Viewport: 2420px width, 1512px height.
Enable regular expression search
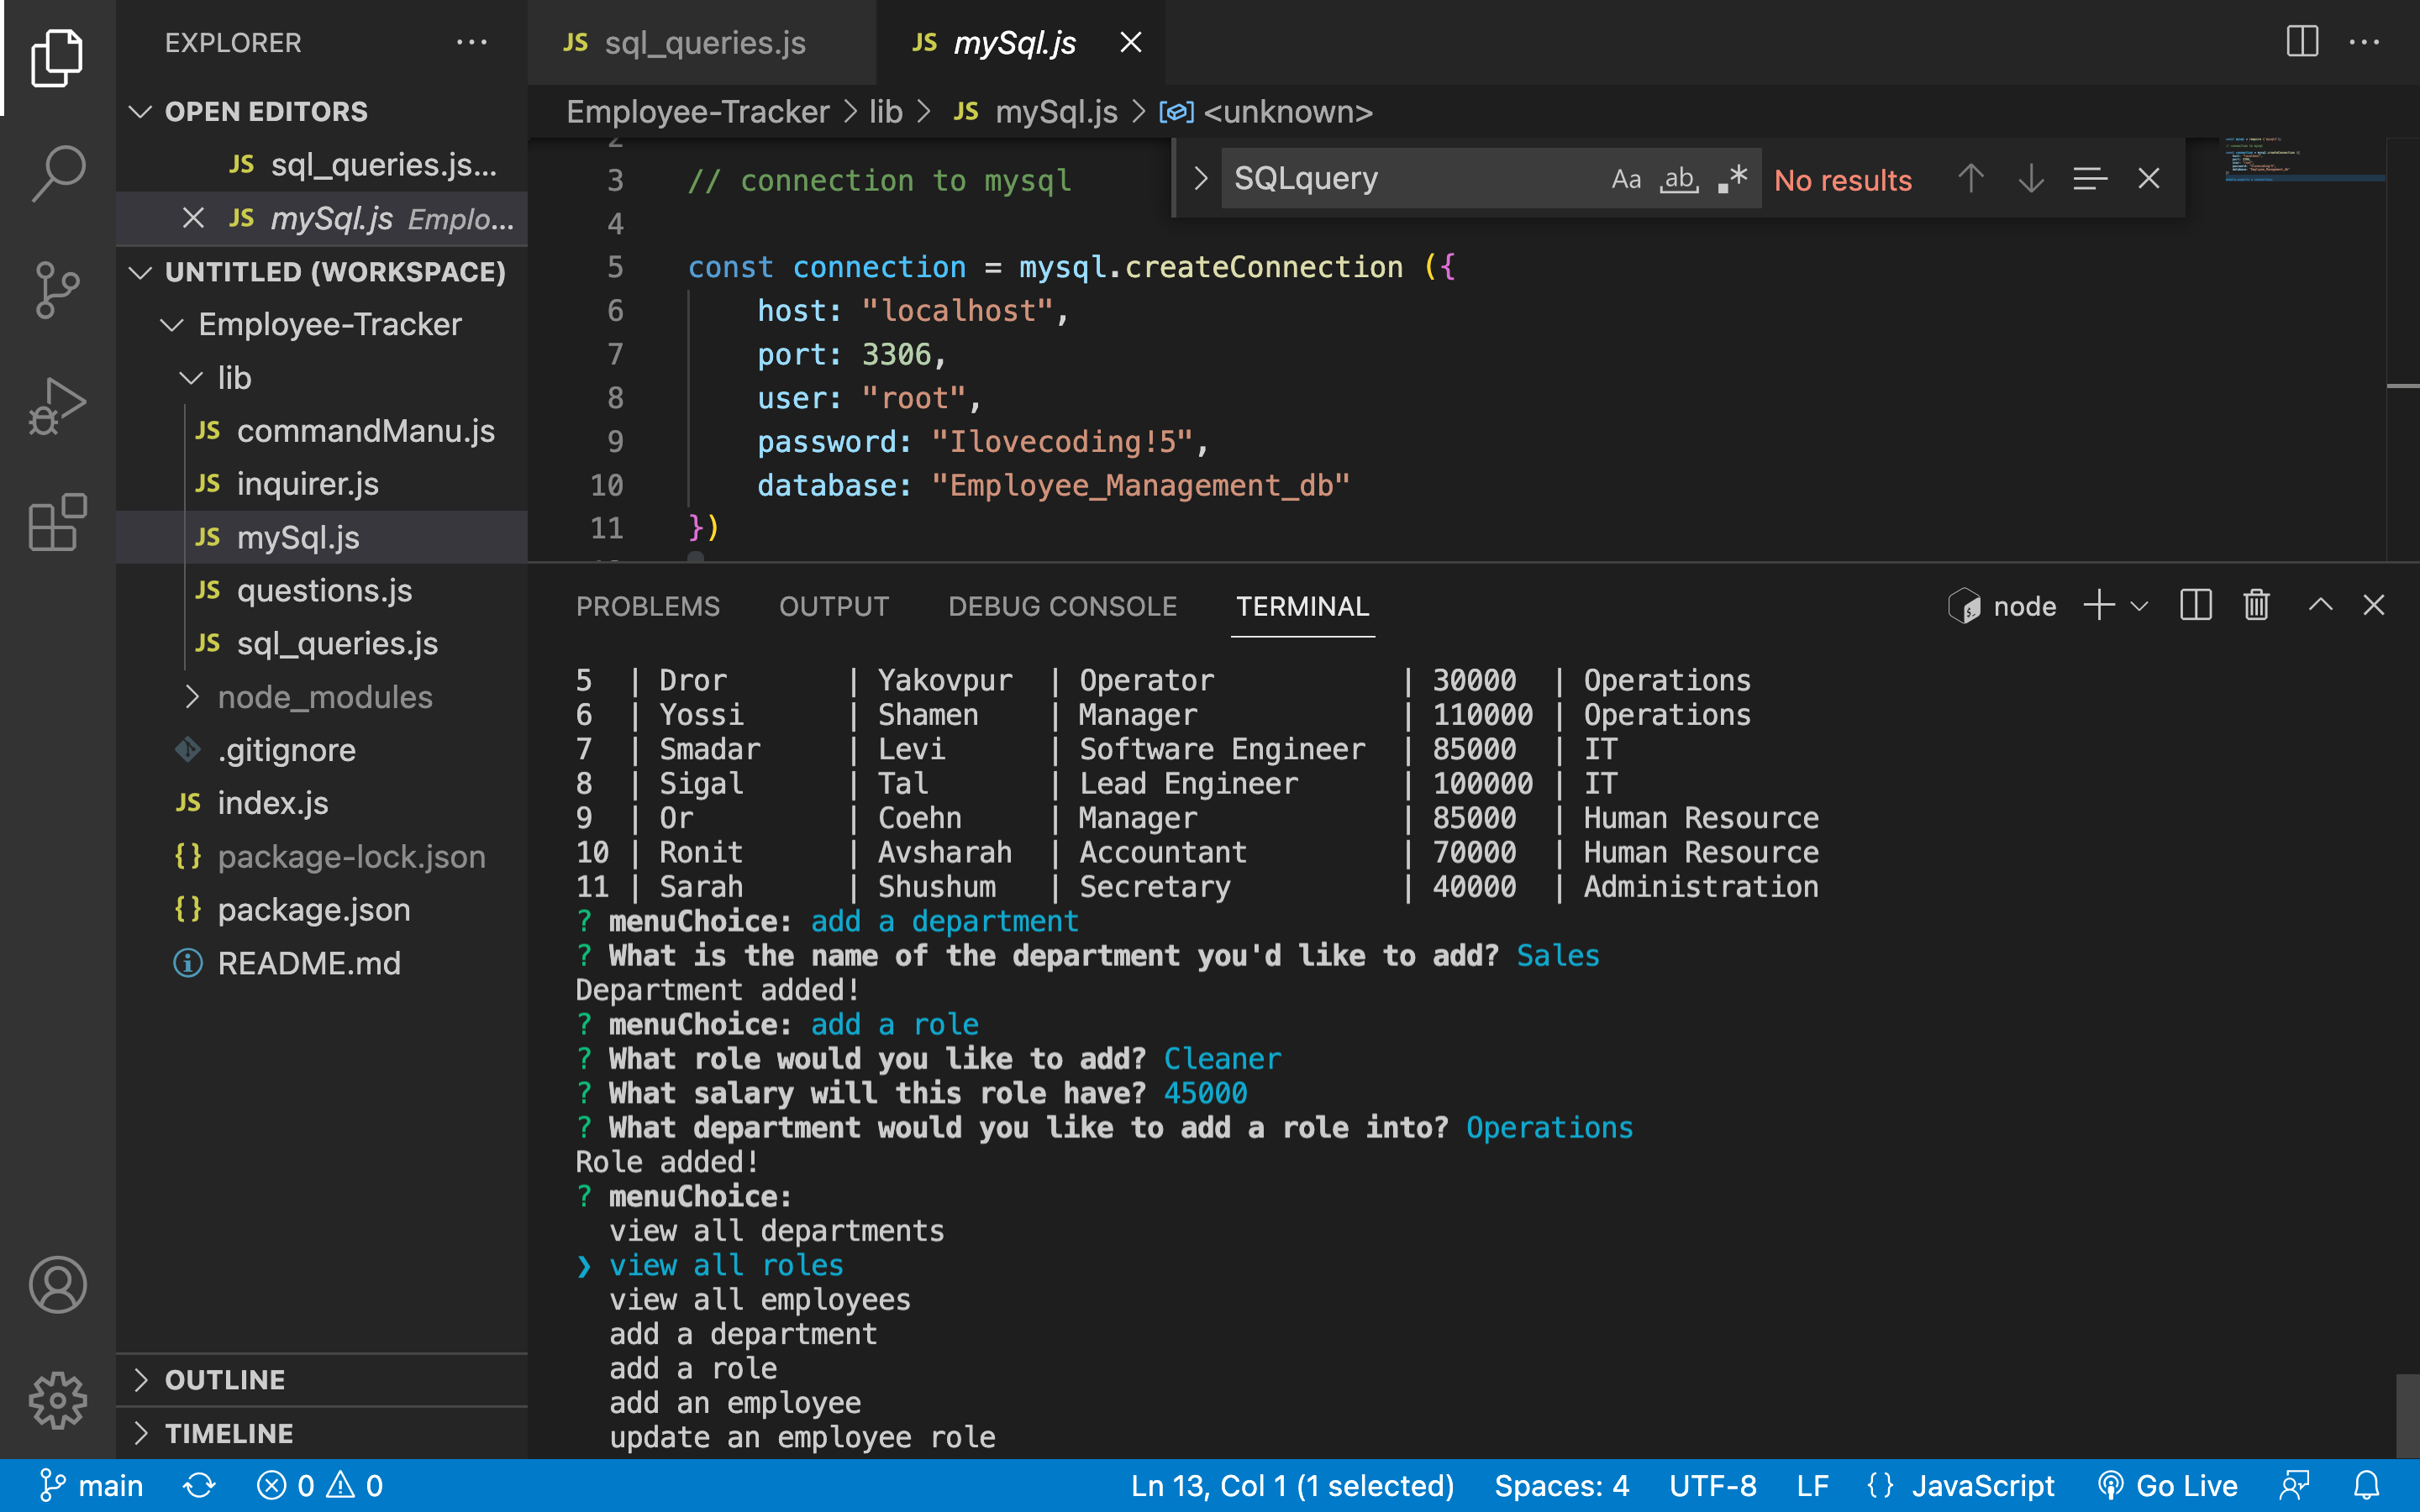pos(1731,178)
